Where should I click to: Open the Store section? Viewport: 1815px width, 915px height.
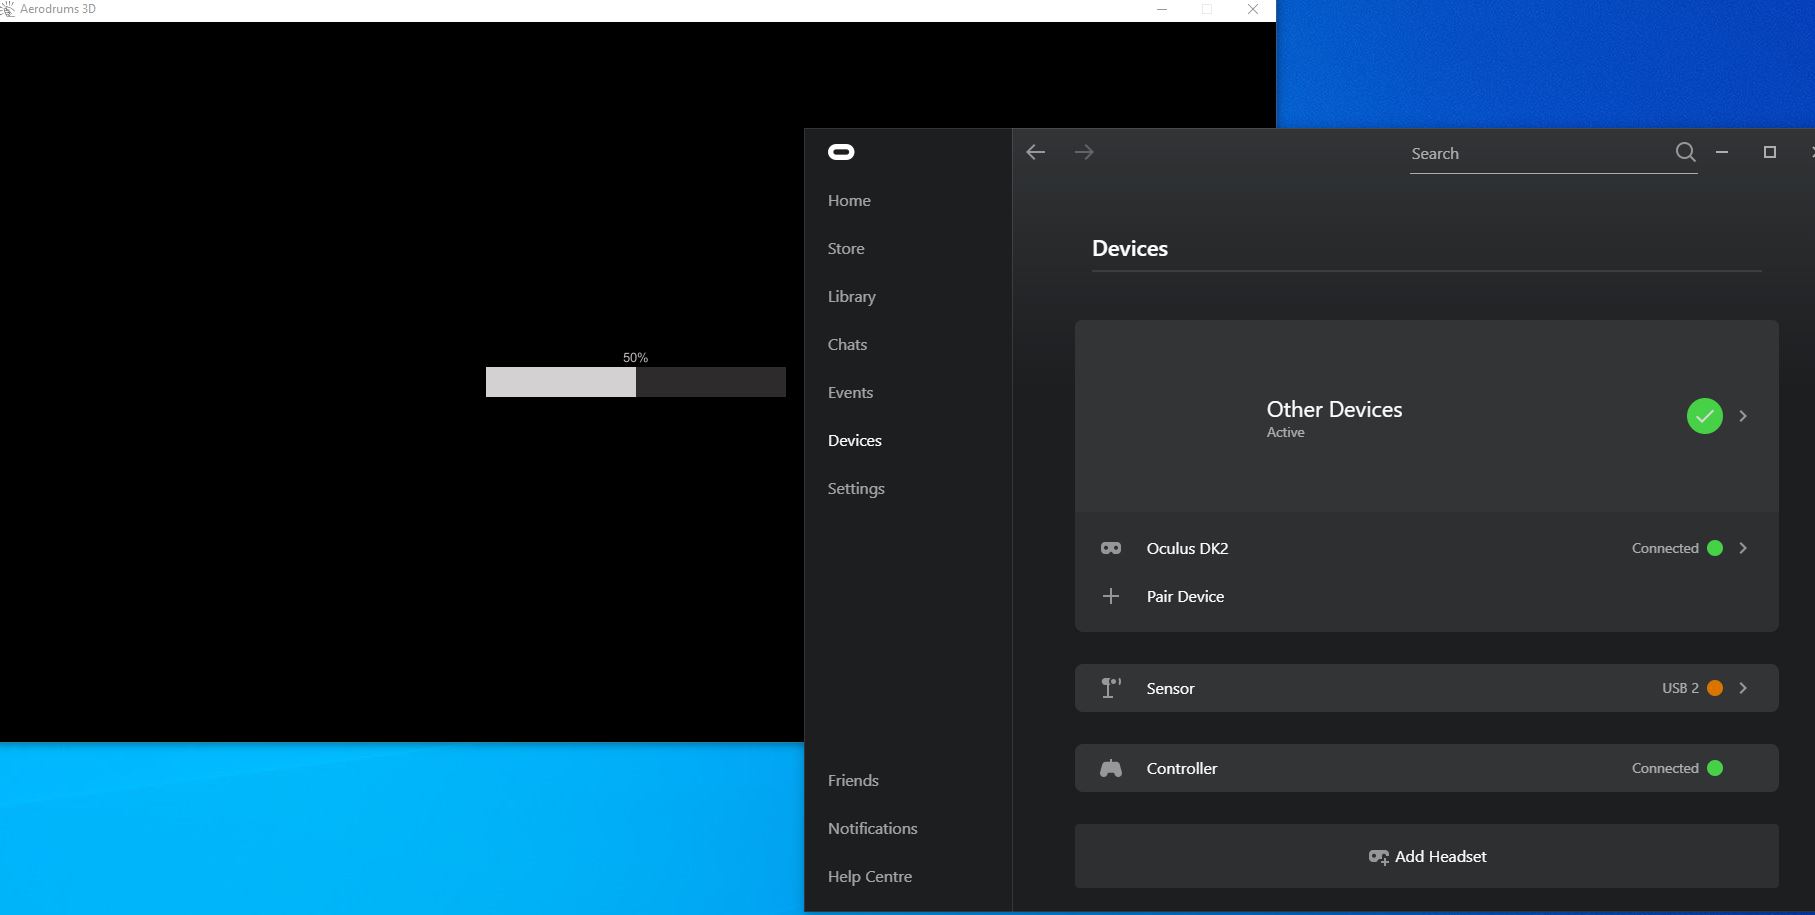tap(846, 248)
